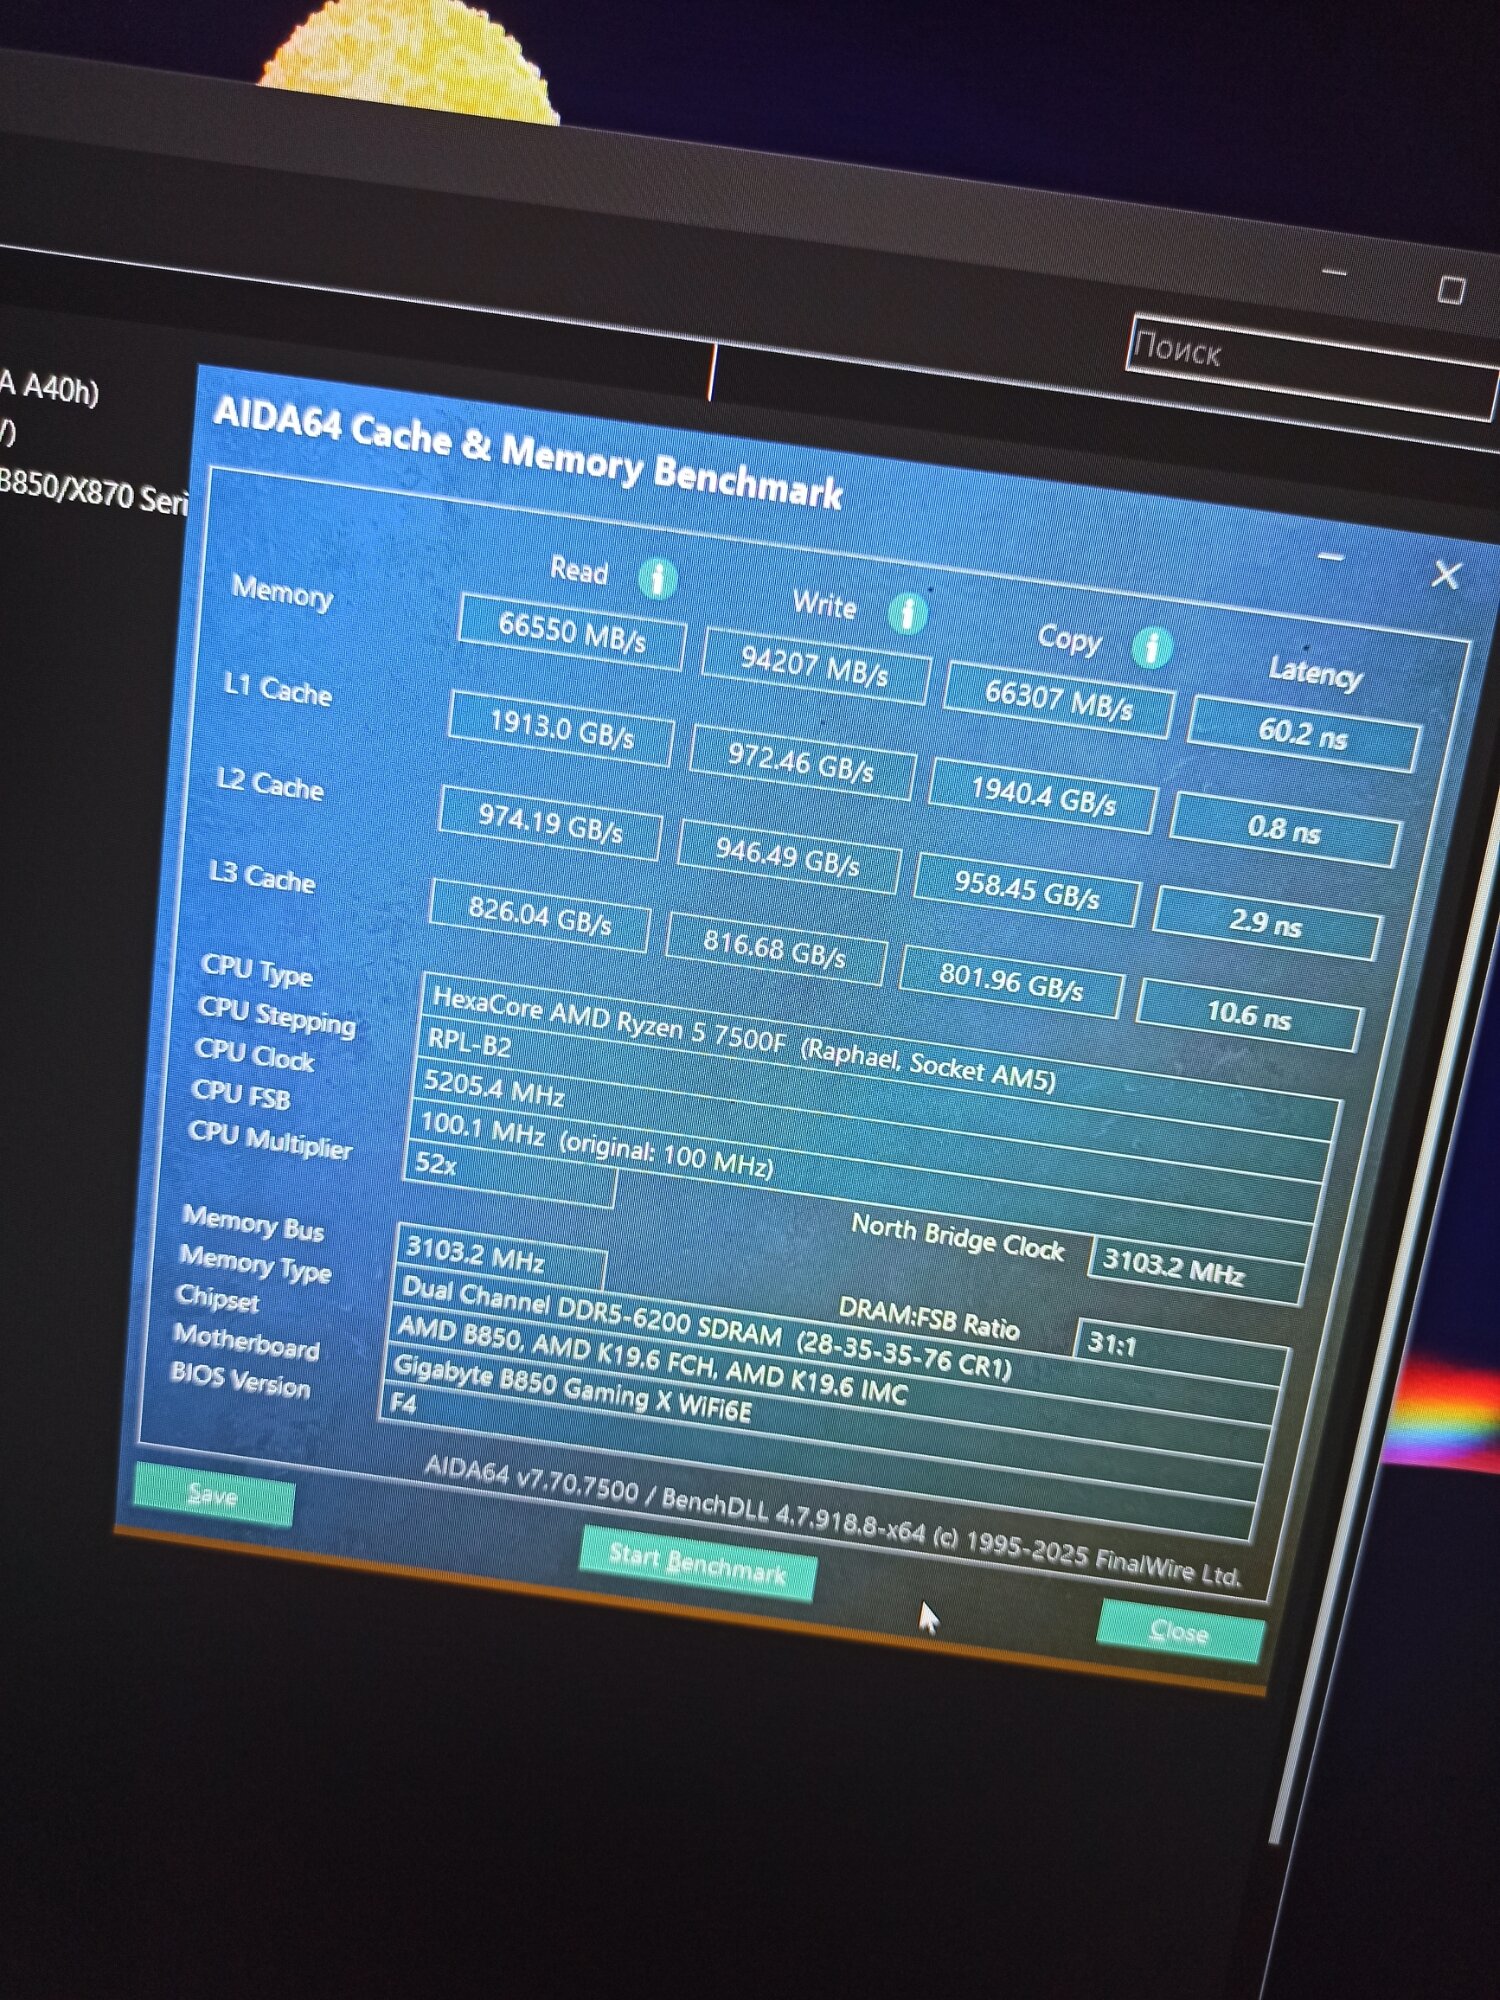Click the CPU Multiplier value 52x
This screenshot has height=2000, width=1500.
click(x=510, y=1174)
